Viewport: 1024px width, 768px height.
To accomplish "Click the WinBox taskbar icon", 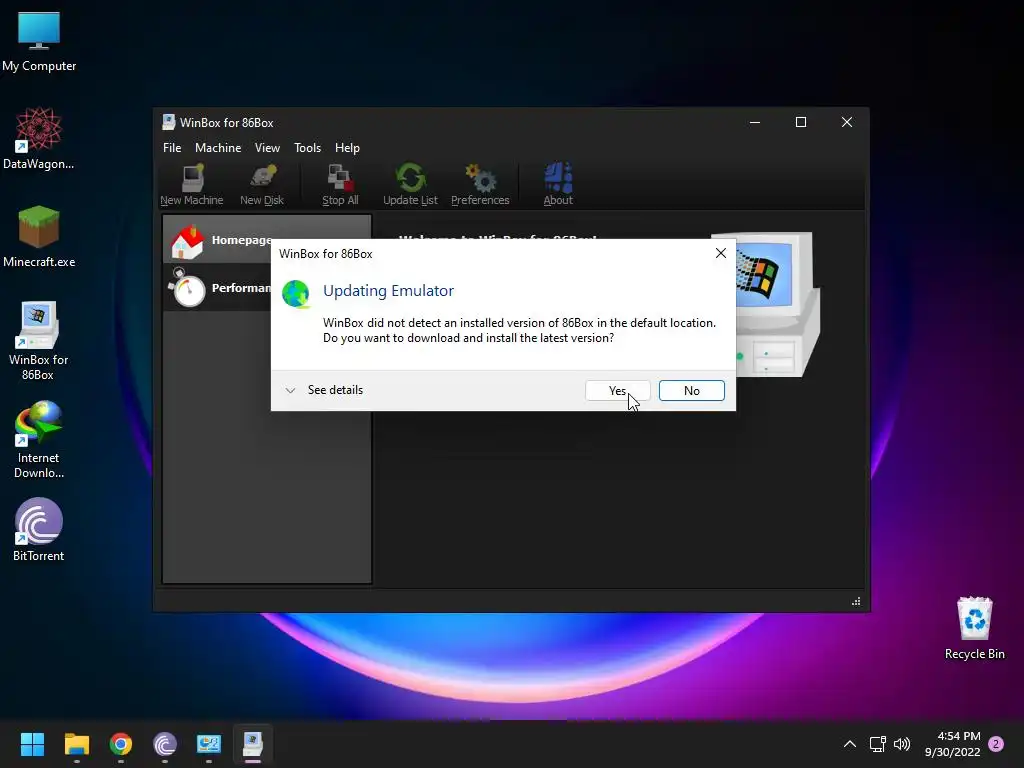I will 253,744.
